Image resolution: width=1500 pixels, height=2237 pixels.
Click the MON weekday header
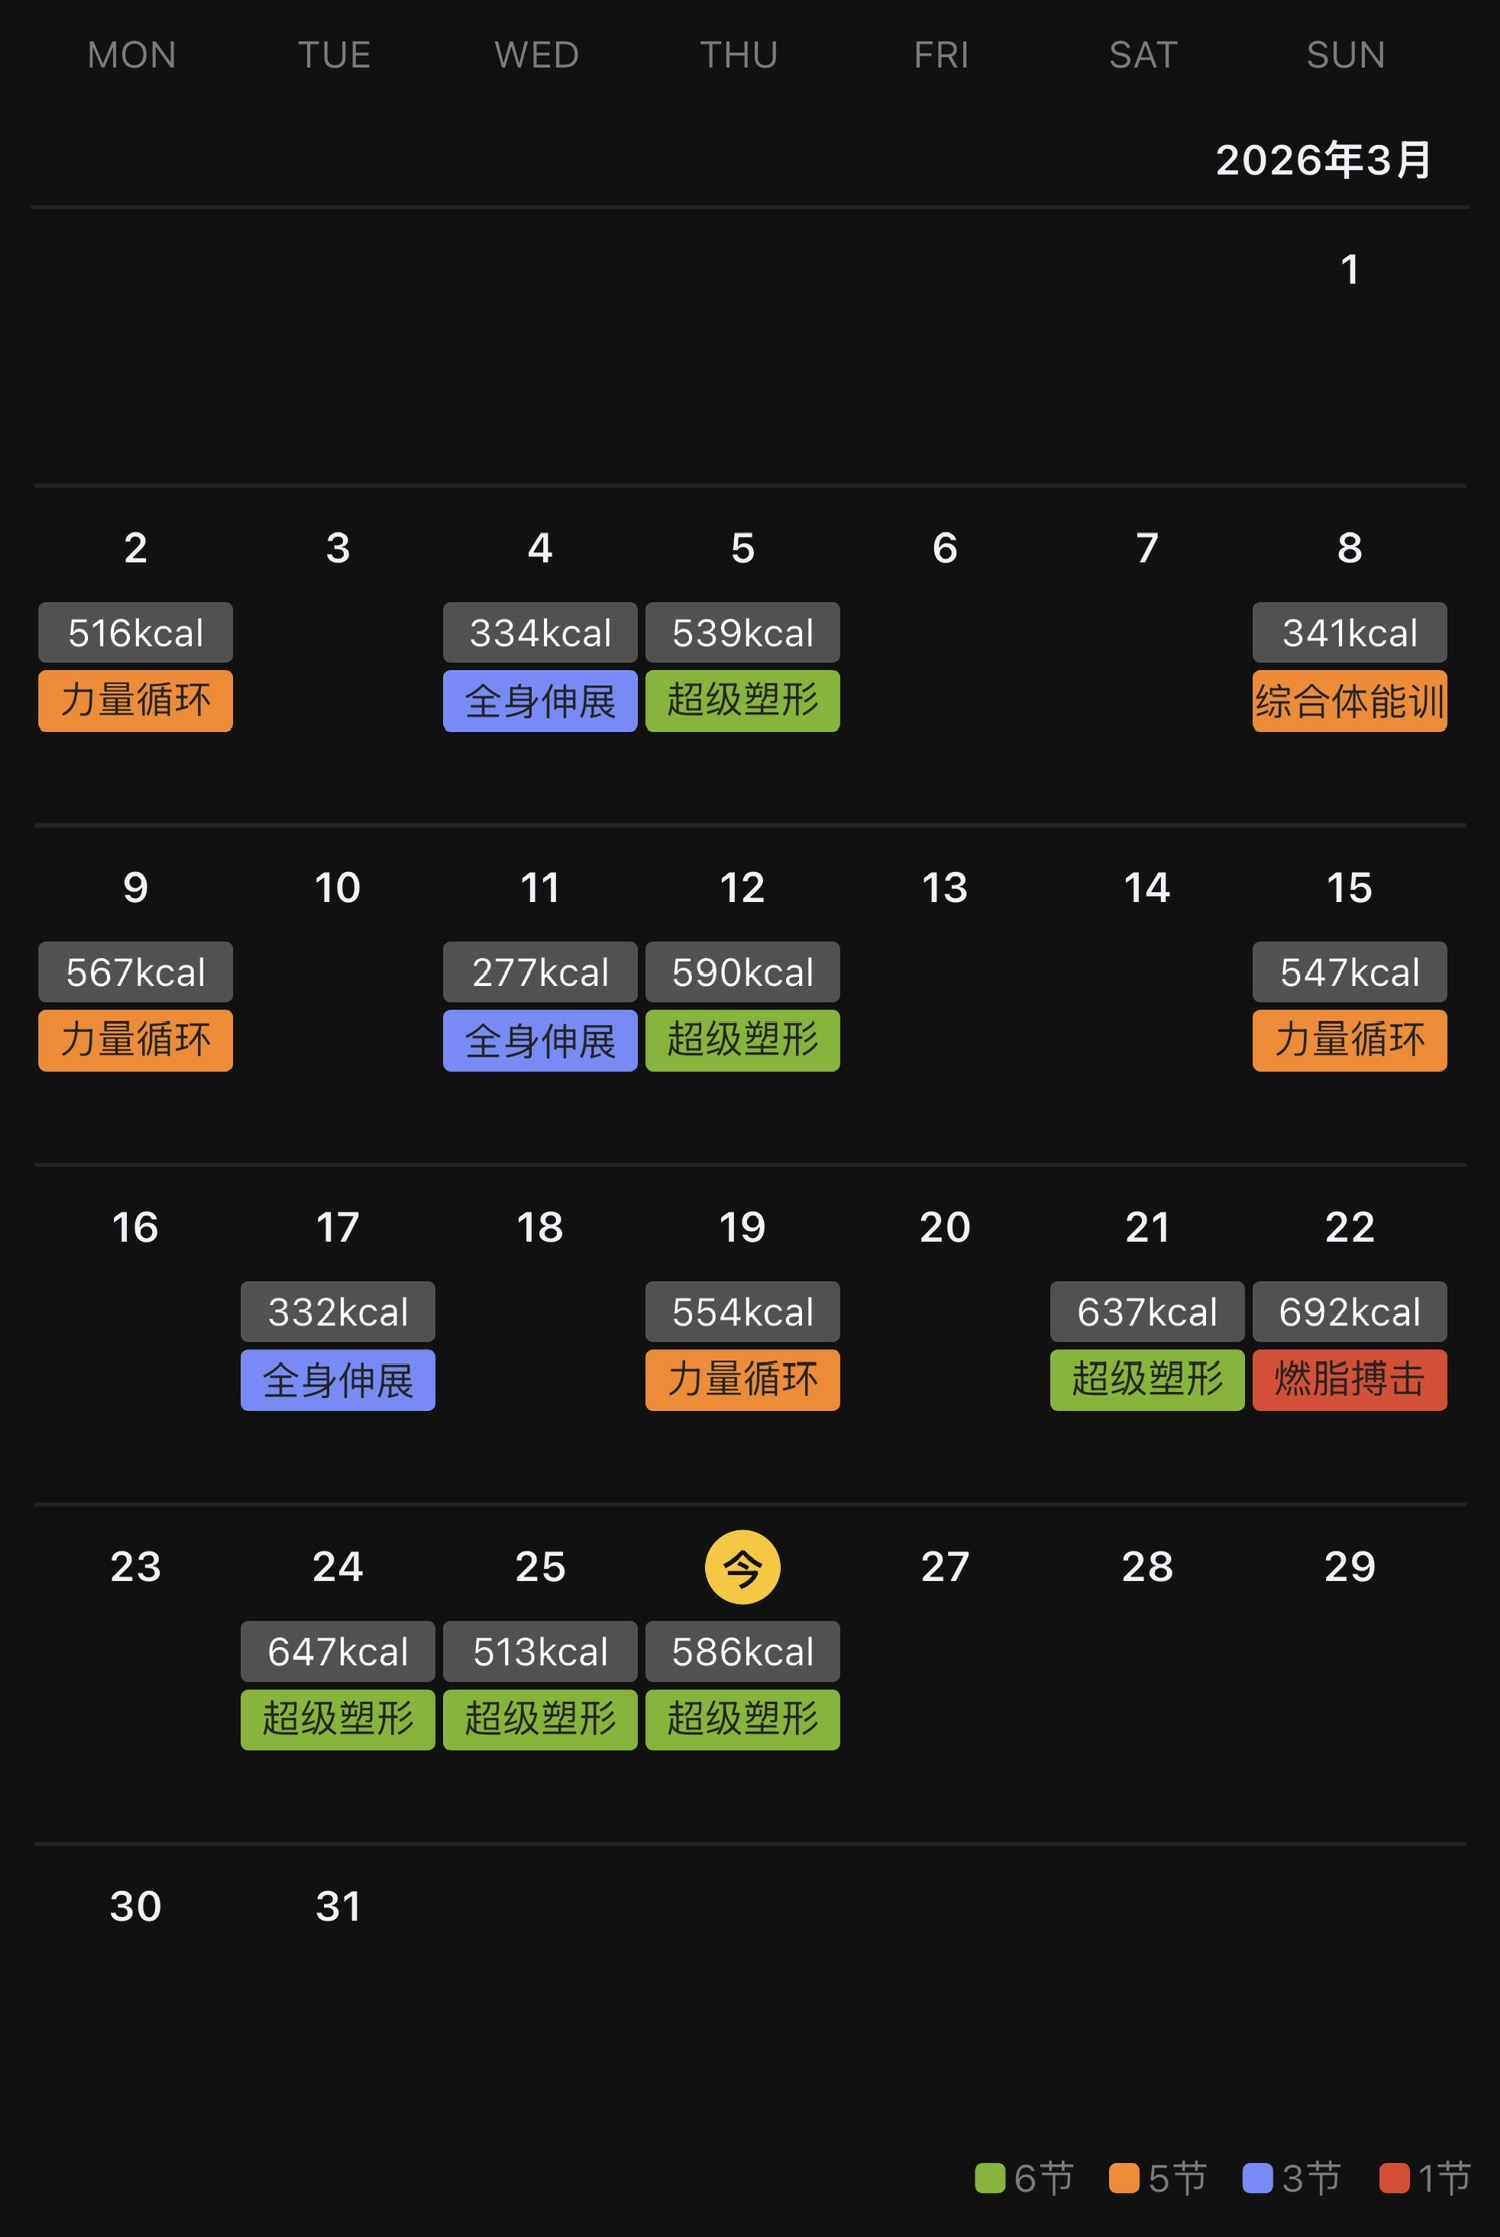[x=132, y=55]
